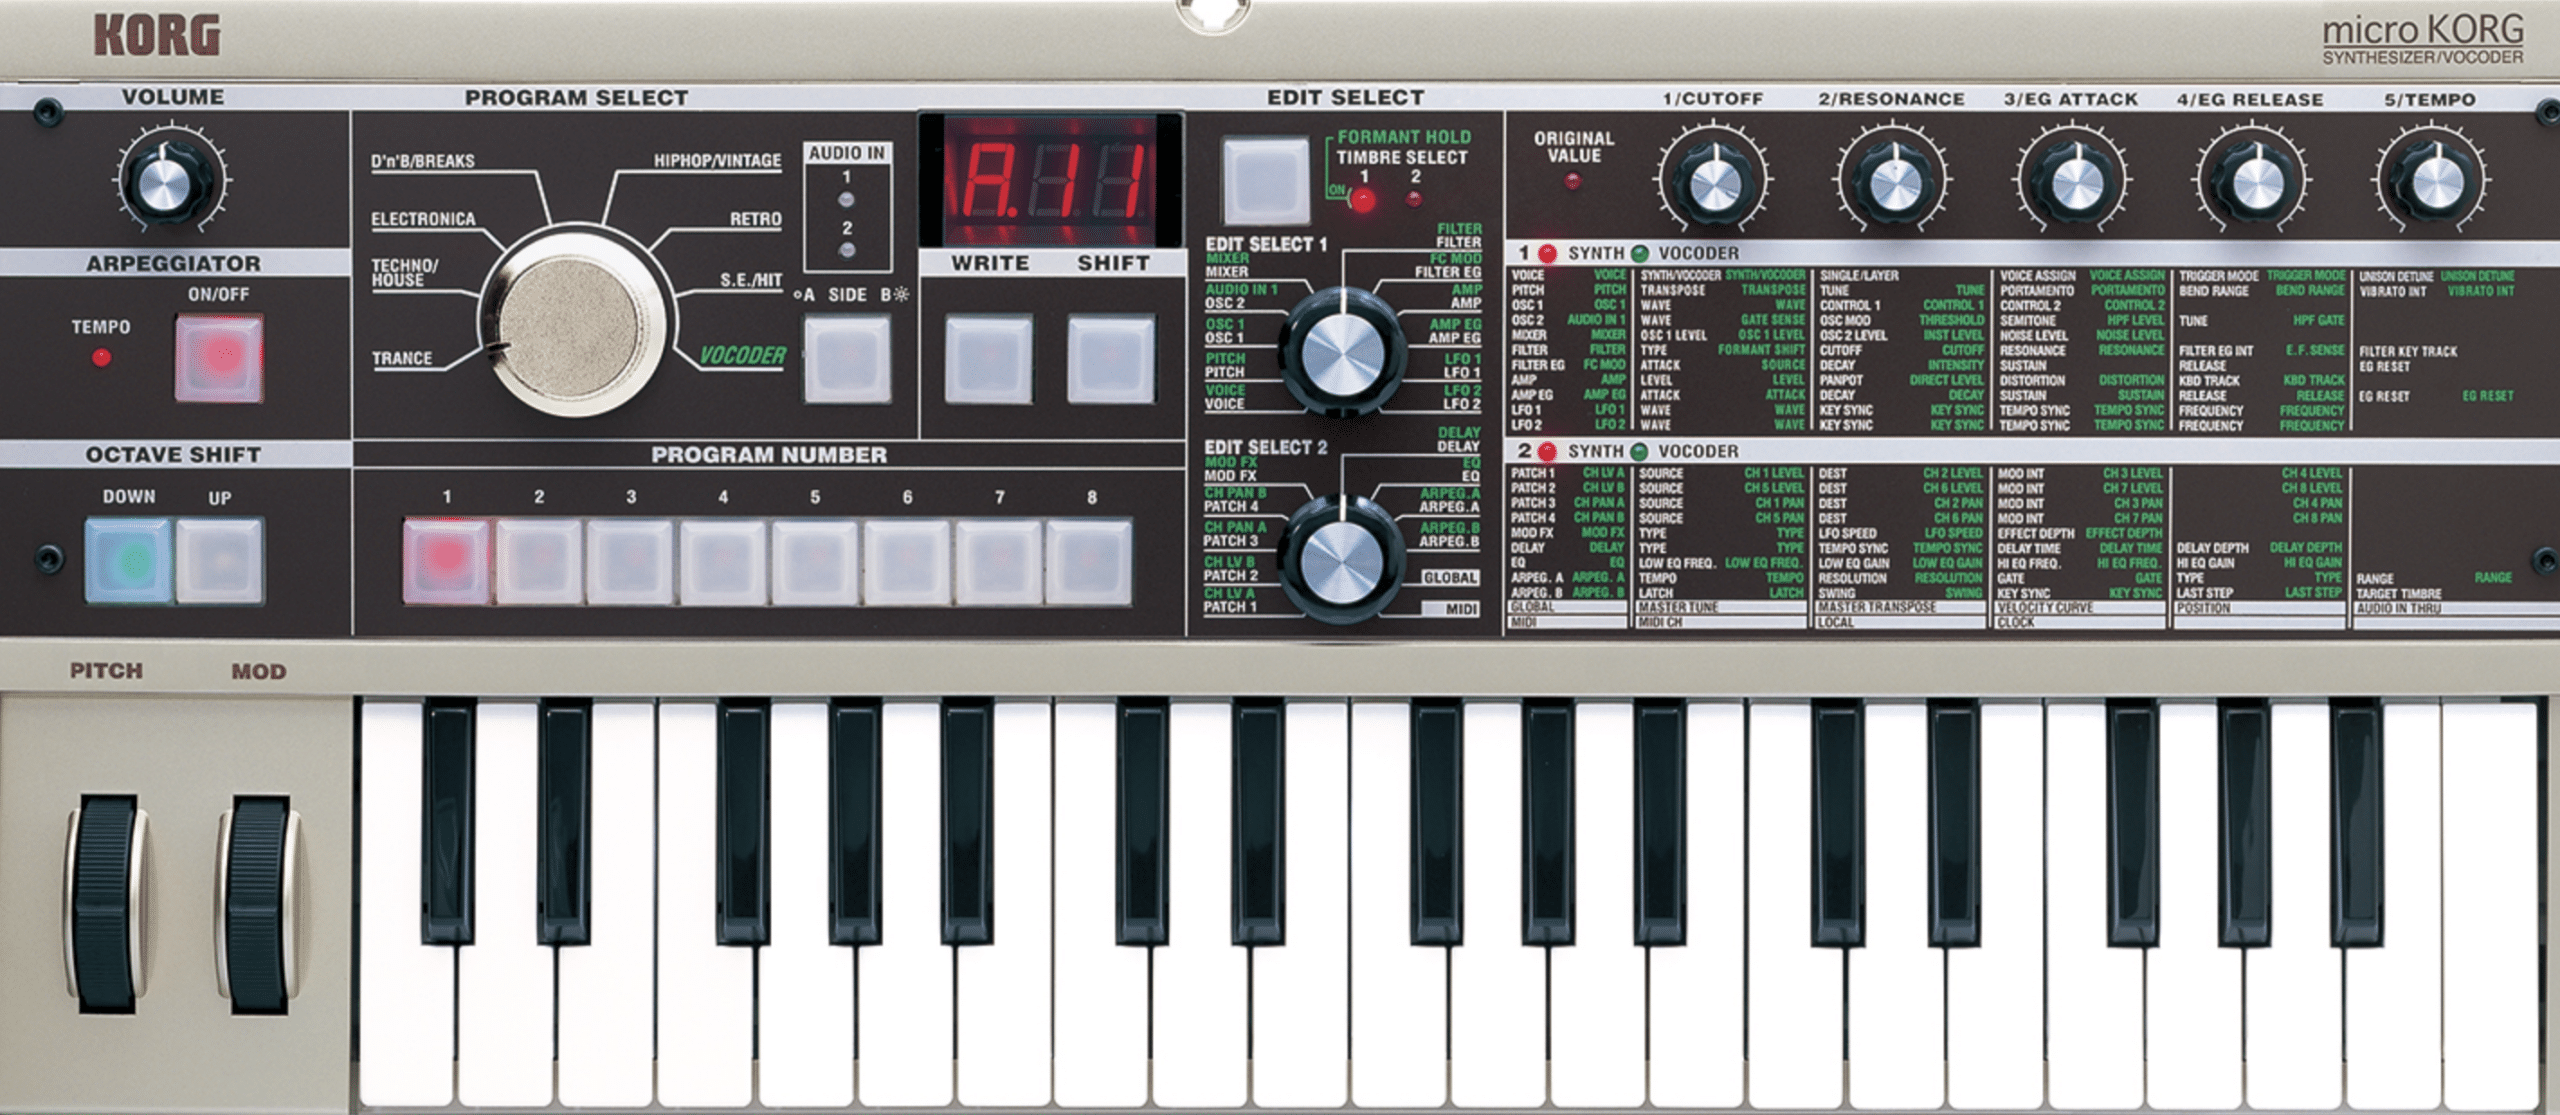
Task: Select Program Number 5 button
Action: (815, 560)
